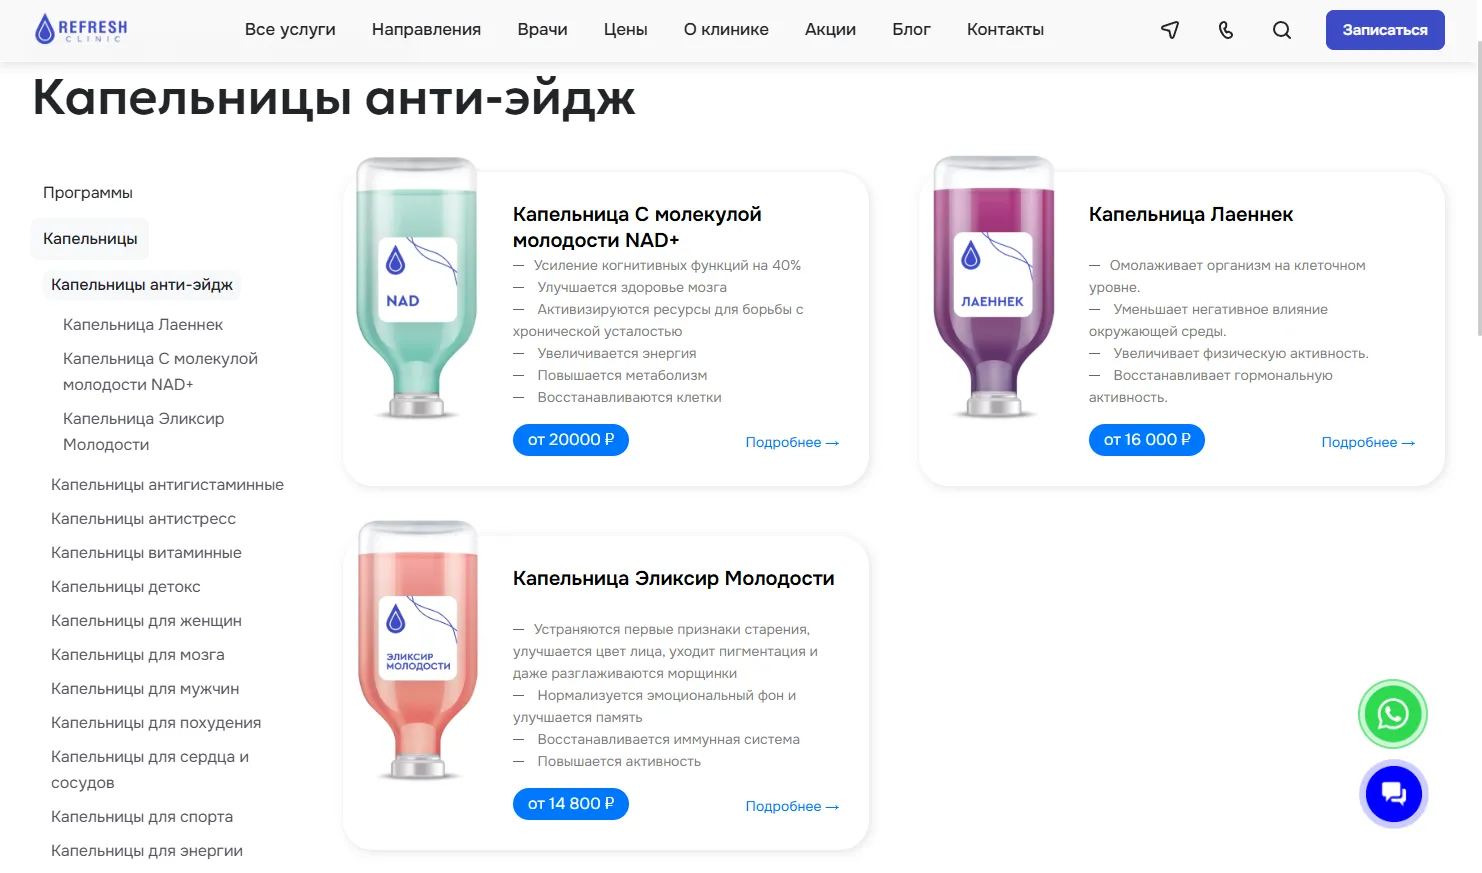This screenshot has width=1482, height=873.
Task: Click the purple Лаеннек bottle image
Action: click(x=993, y=287)
